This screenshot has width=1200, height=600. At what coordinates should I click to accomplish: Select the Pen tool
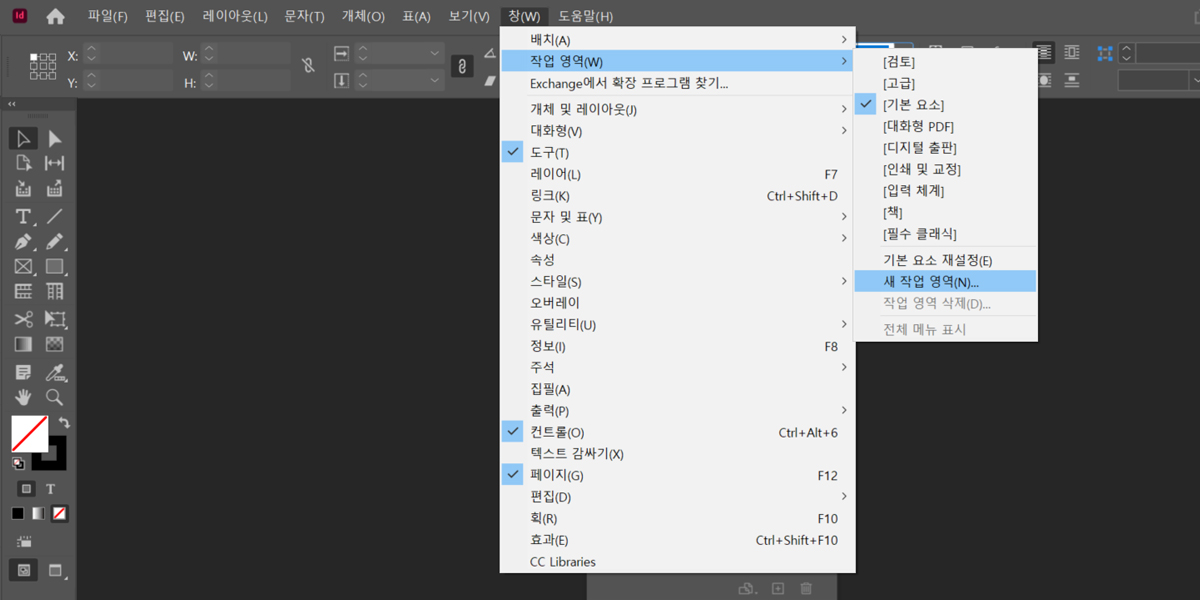point(22,240)
